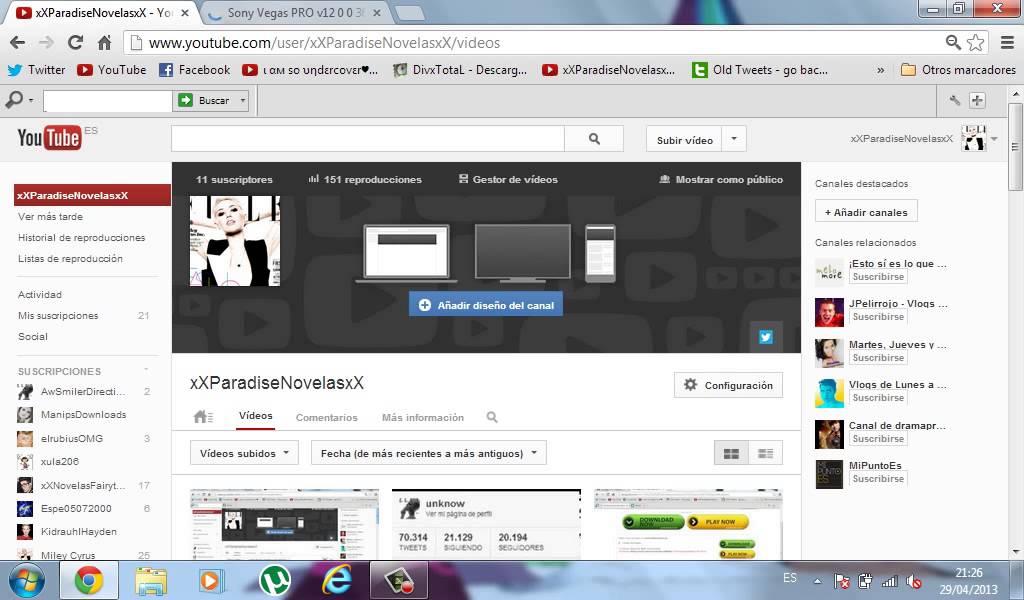Click the channel search magnifier icon

[x=492, y=417]
